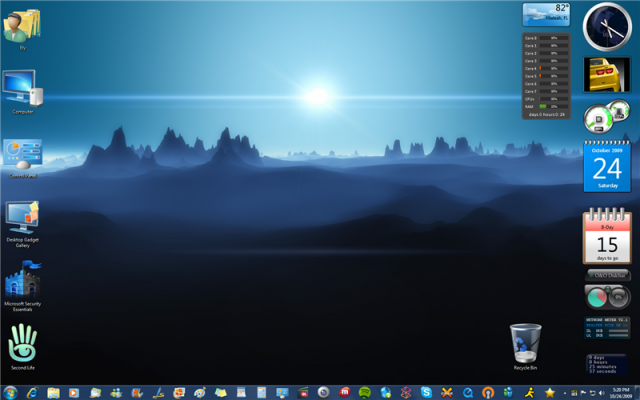
Task: Launch AIM running man from taskbar
Action: pos(529,393)
